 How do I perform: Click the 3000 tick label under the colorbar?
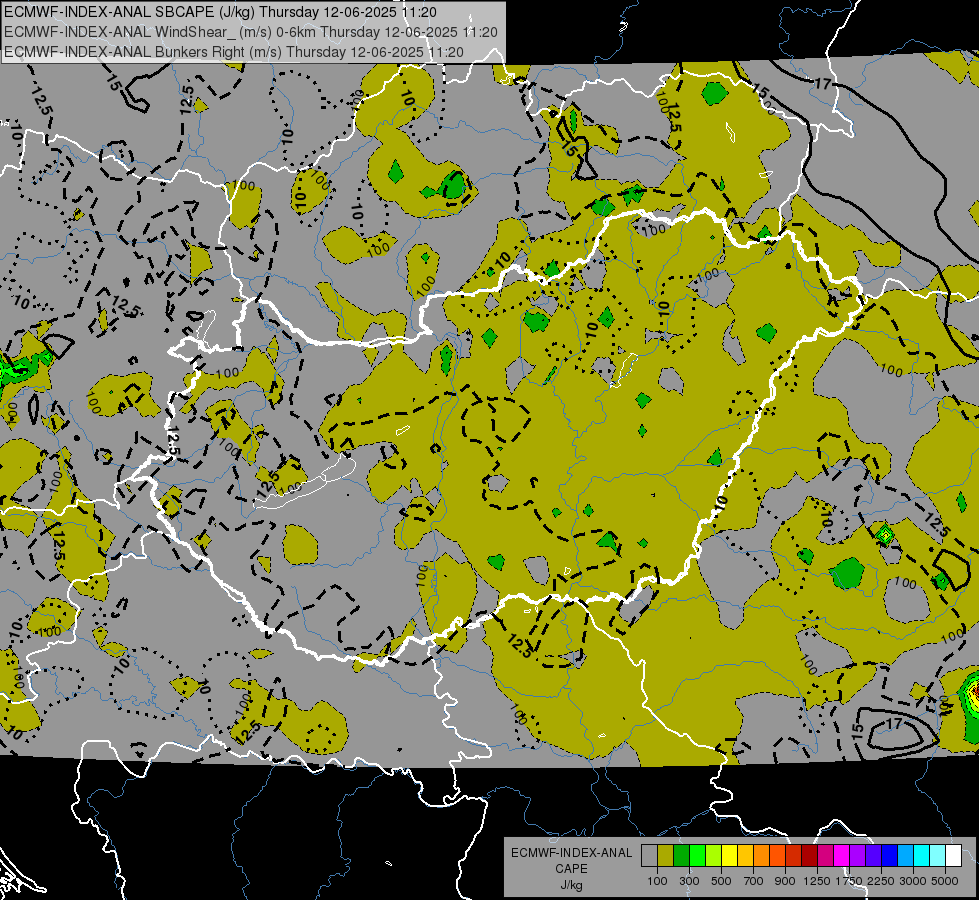pyautogui.click(x=913, y=881)
